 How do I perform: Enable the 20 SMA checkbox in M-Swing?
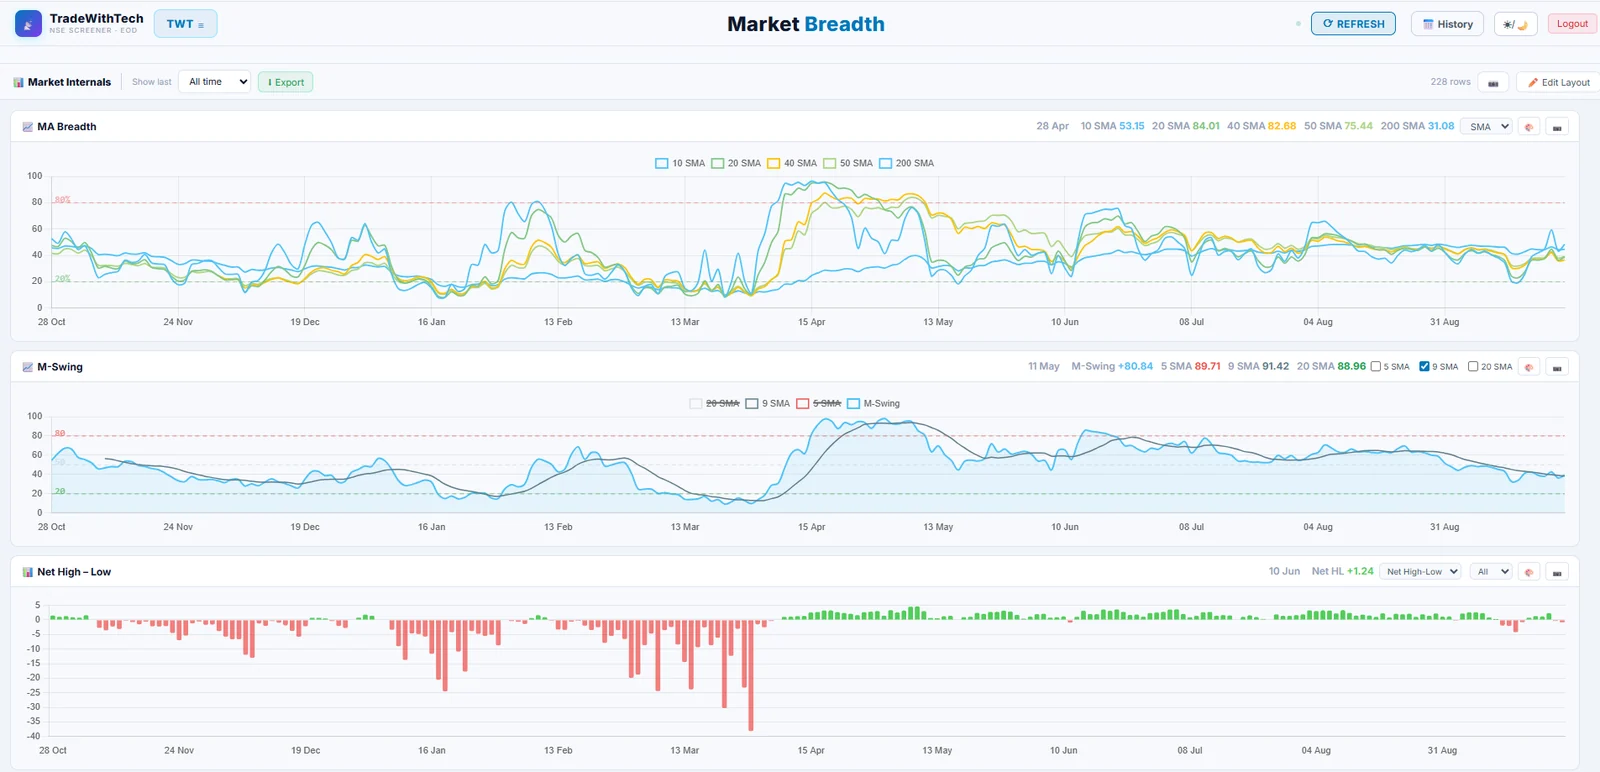click(x=1473, y=367)
